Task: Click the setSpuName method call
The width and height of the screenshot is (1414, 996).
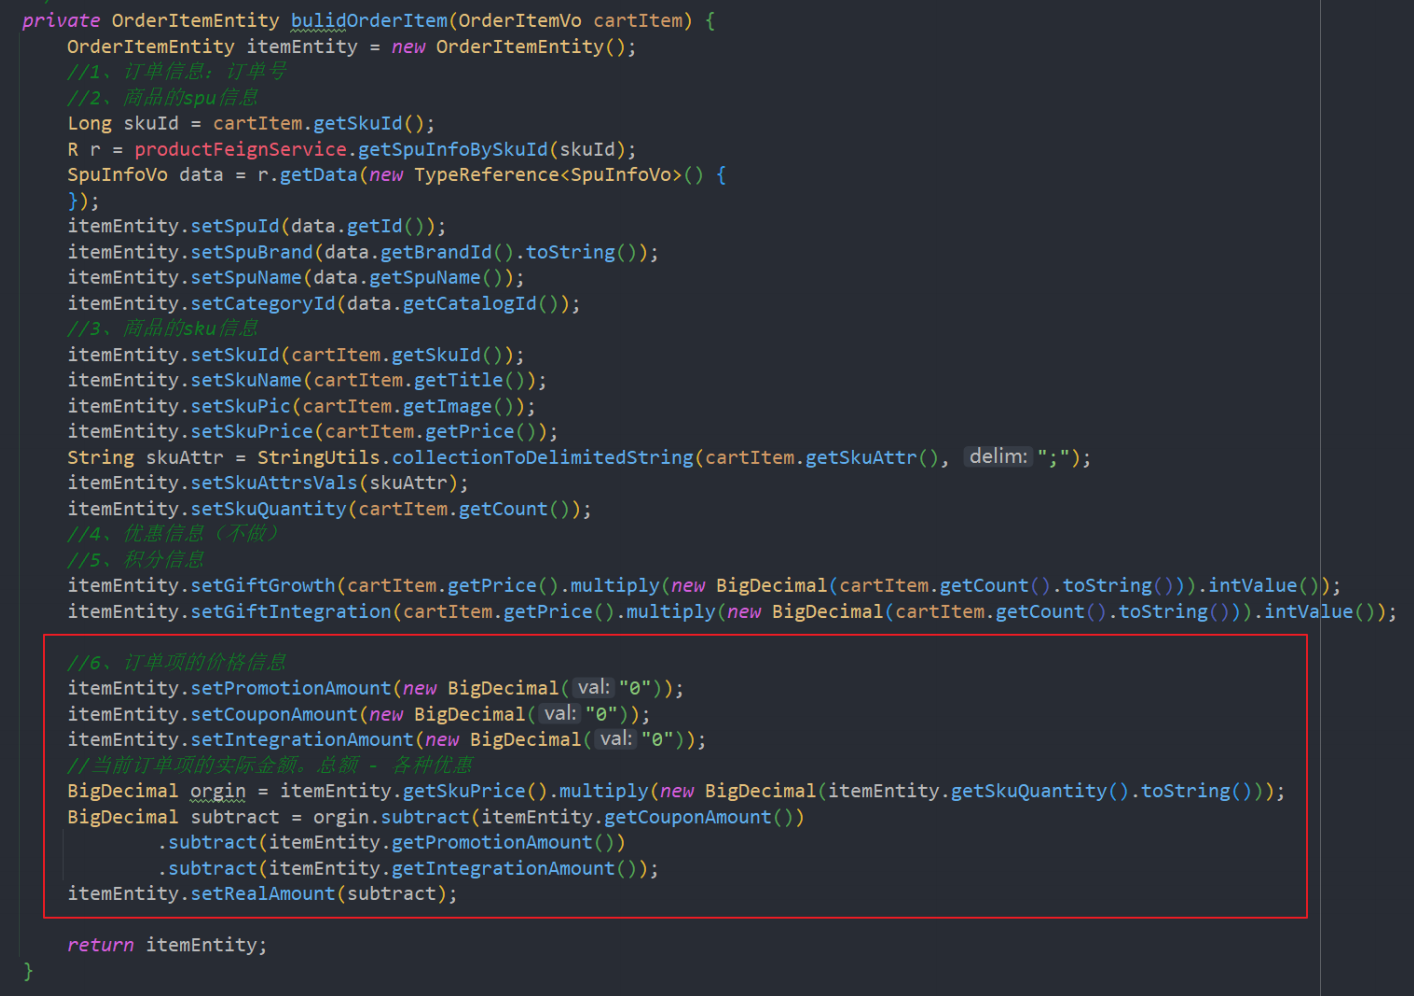Action: pyautogui.click(x=246, y=277)
